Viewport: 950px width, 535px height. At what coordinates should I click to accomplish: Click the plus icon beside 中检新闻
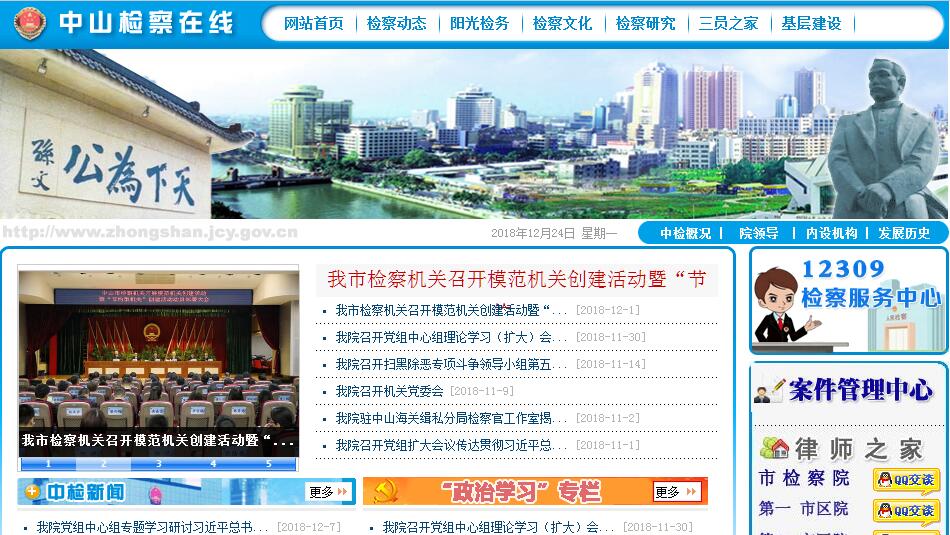(33, 491)
